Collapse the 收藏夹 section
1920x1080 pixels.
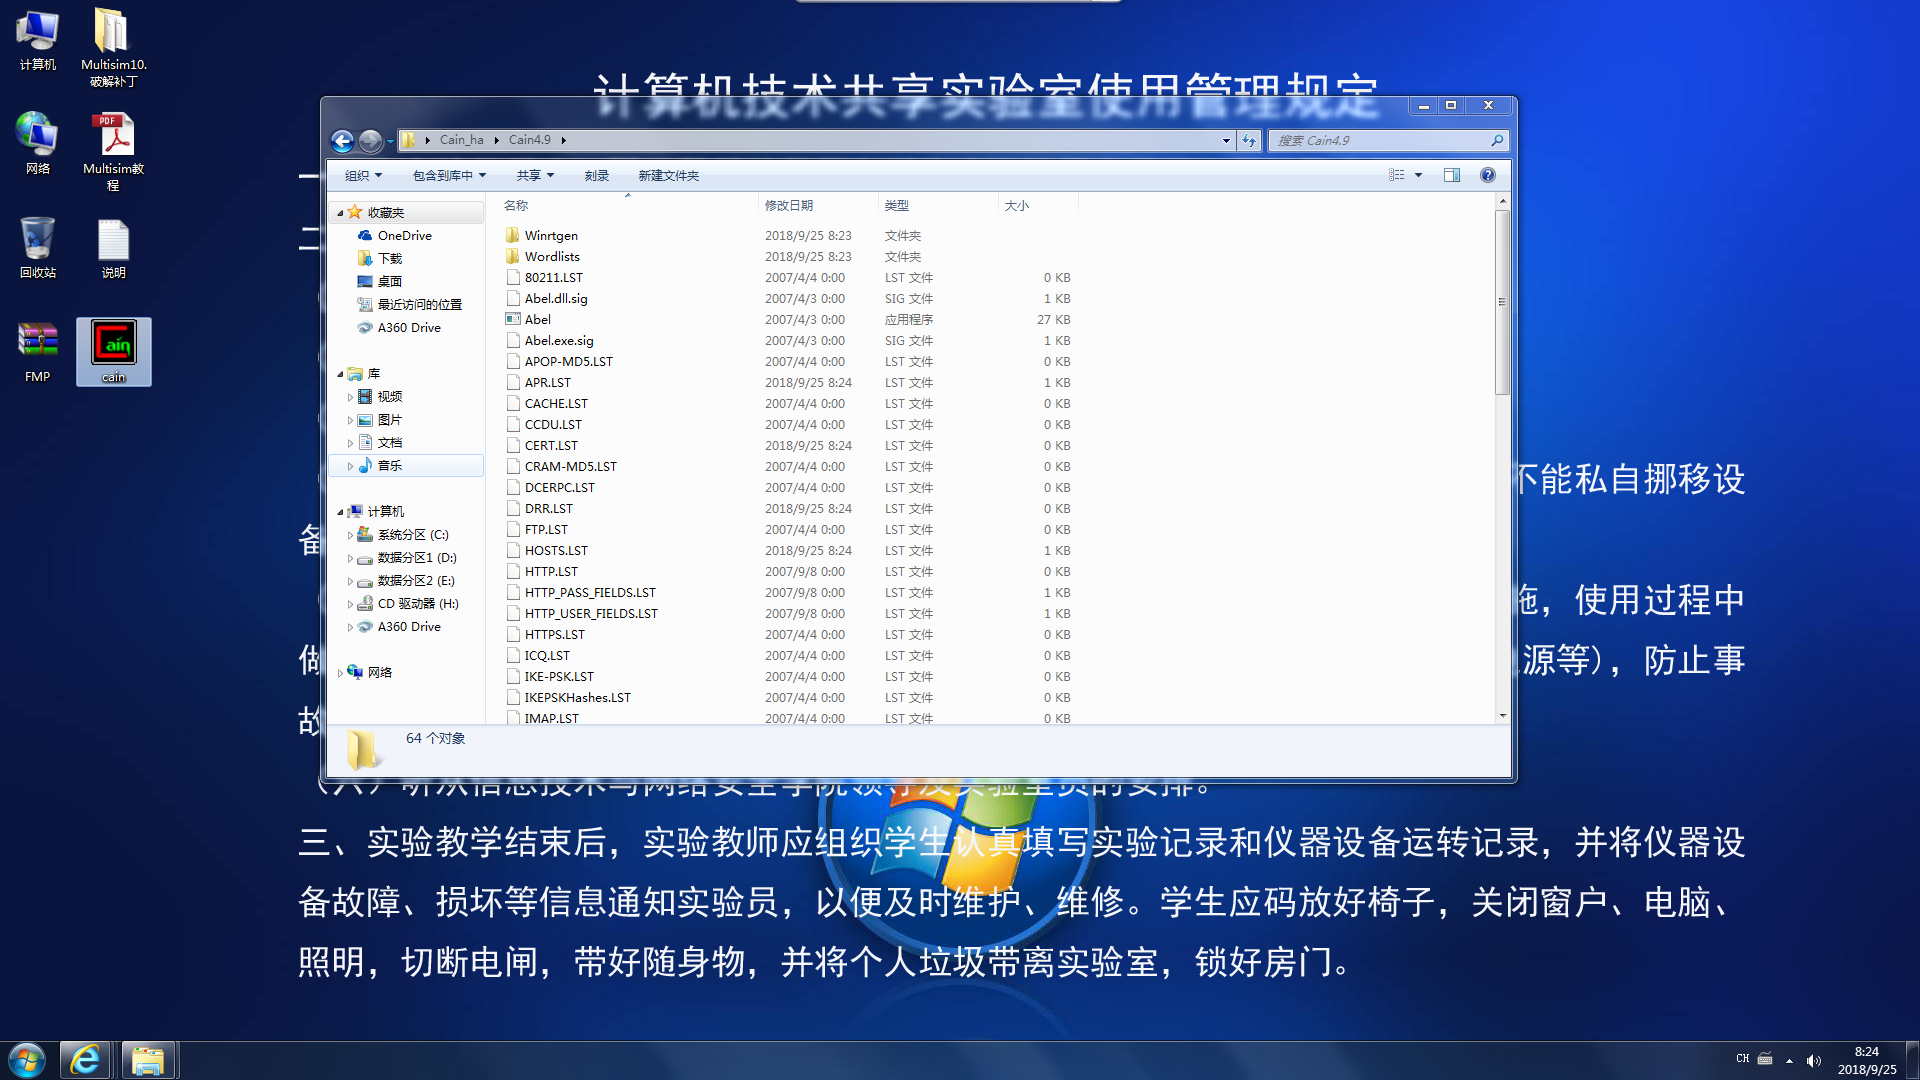click(x=340, y=213)
